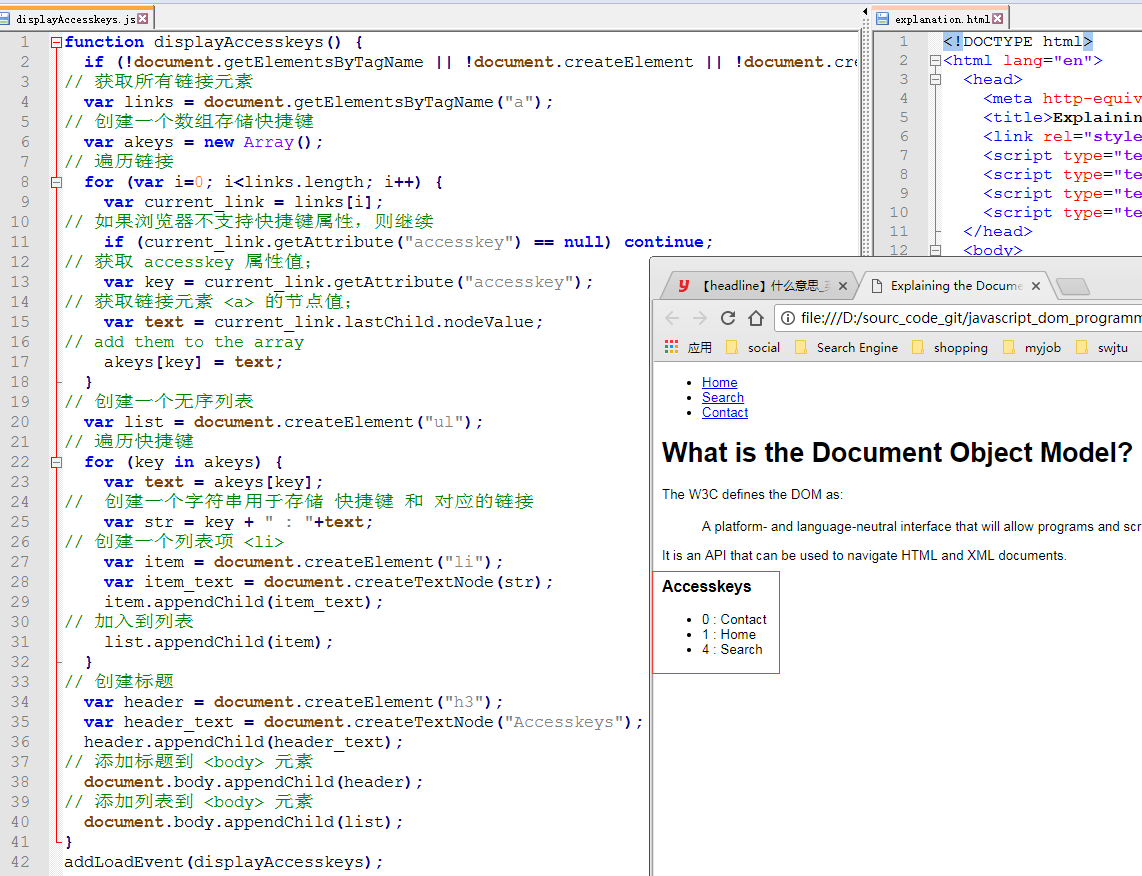Click 'The W3C defines the DOM as:' paragraph
1142x876 pixels.
pos(752,494)
